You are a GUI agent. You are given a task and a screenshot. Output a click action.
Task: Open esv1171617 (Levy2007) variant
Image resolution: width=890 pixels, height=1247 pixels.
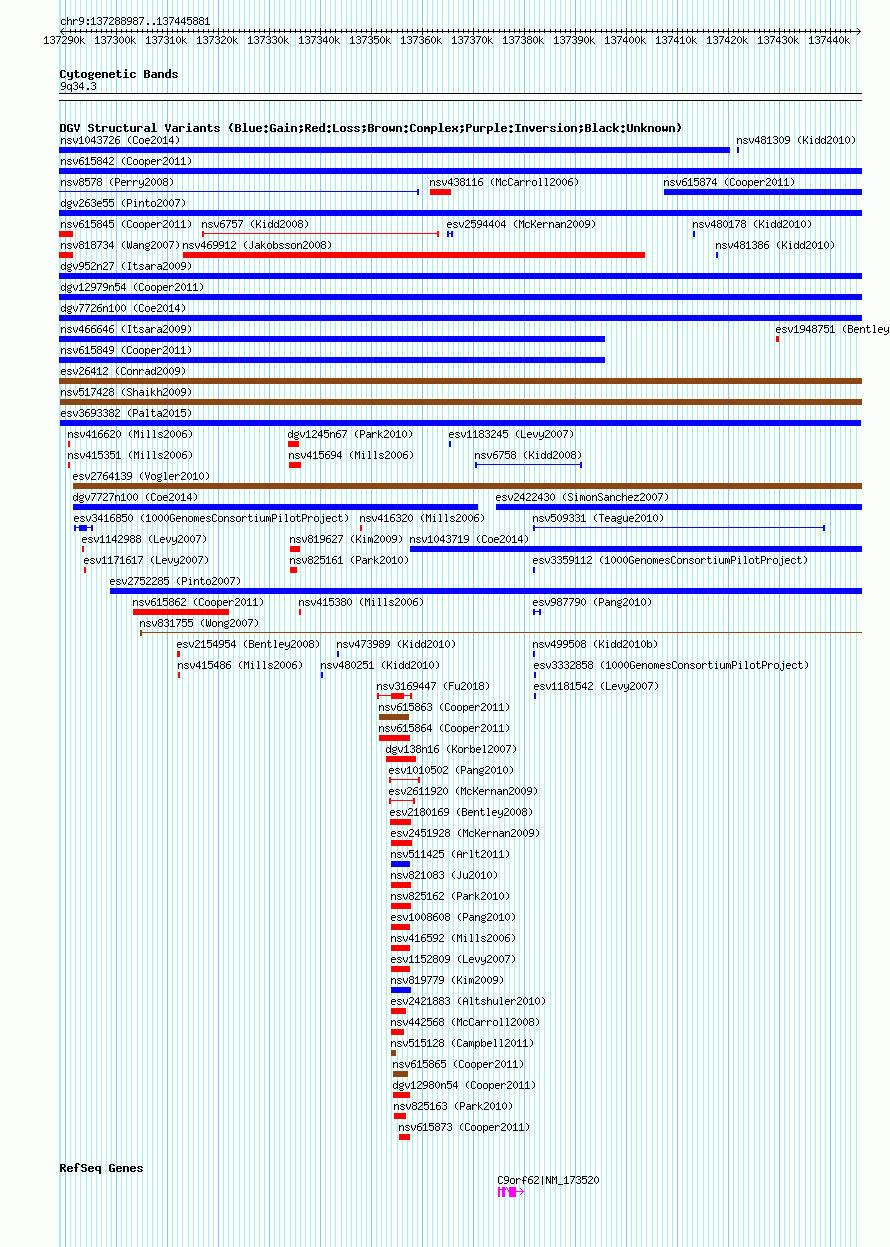click(x=147, y=561)
